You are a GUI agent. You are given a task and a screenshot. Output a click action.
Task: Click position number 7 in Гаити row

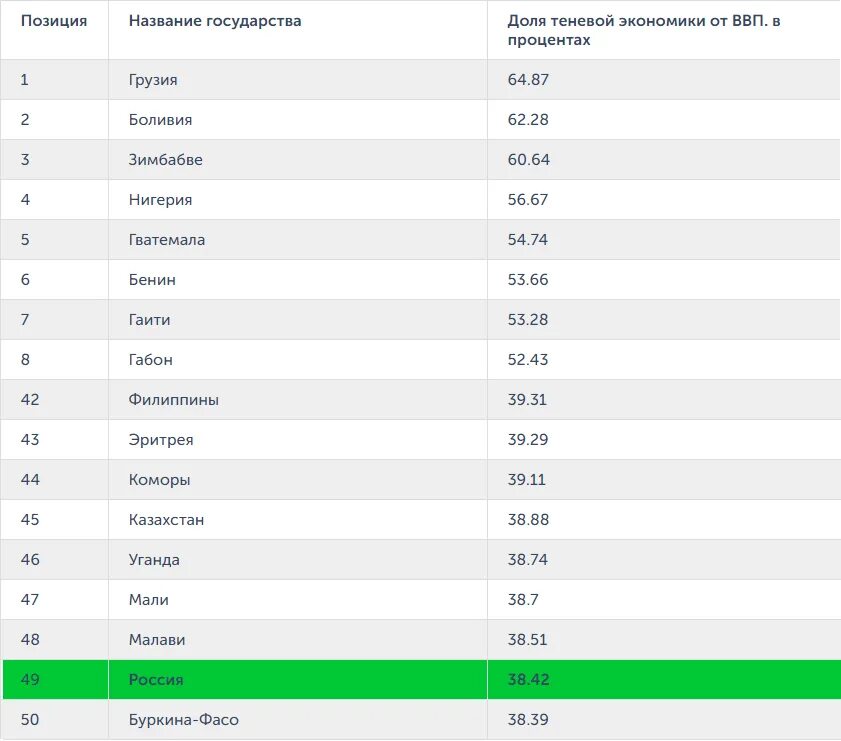click(x=25, y=320)
